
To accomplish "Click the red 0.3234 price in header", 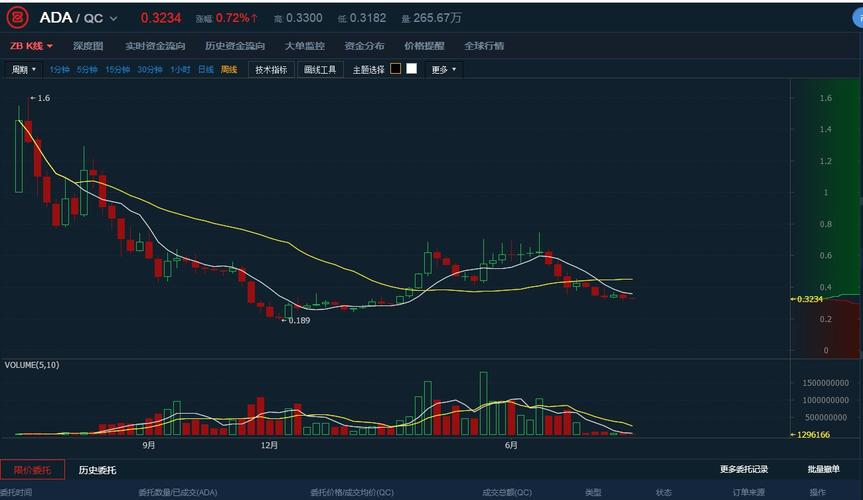I will (161, 18).
